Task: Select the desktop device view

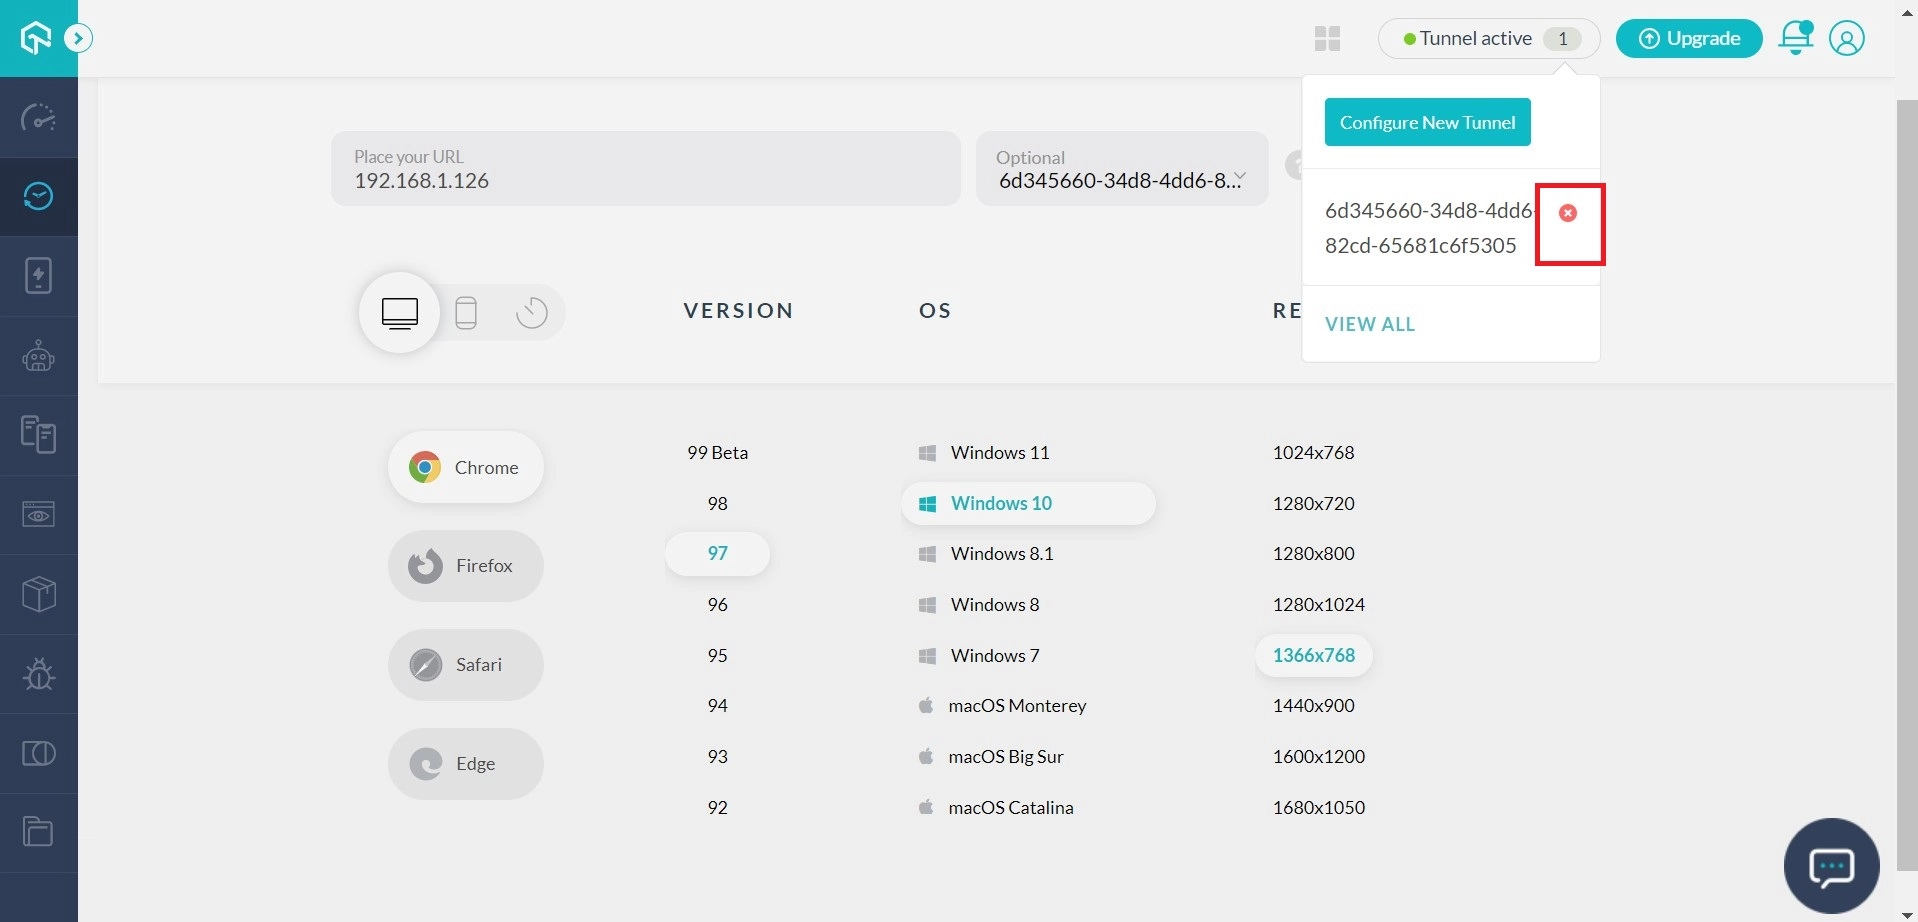Action: [400, 313]
